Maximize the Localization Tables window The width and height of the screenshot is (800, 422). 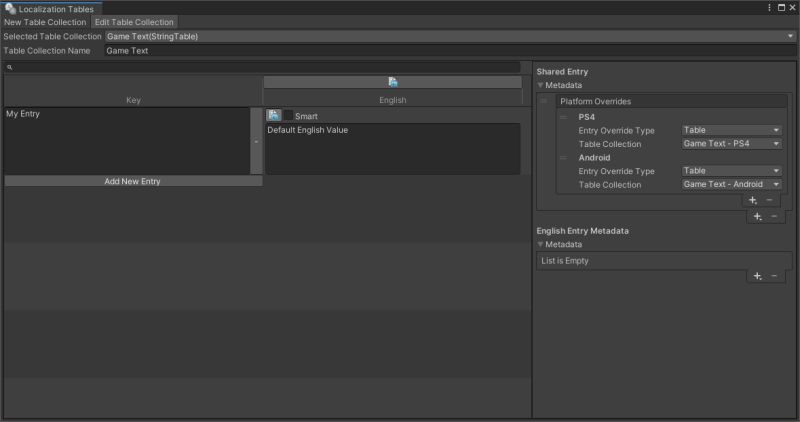point(781,8)
